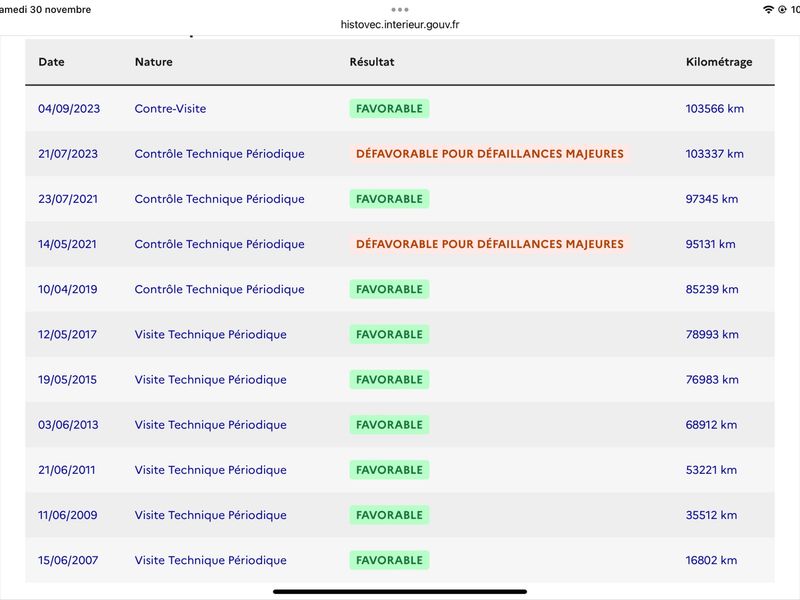Select the 53221 km mileage value
Viewport: 800px width, 600px height.
click(711, 470)
